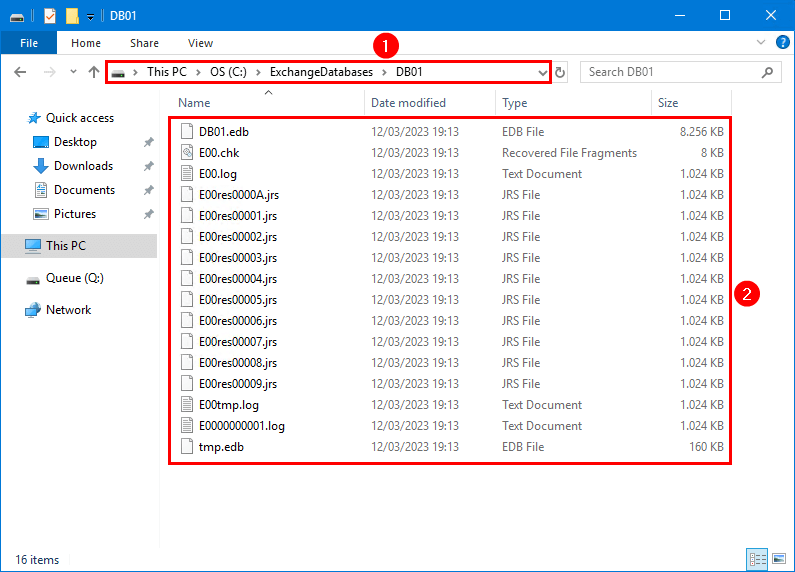Viewport: 795px width, 572px height.
Task: Switch to Details view in status bar
Action: click(x=757, y=559)
